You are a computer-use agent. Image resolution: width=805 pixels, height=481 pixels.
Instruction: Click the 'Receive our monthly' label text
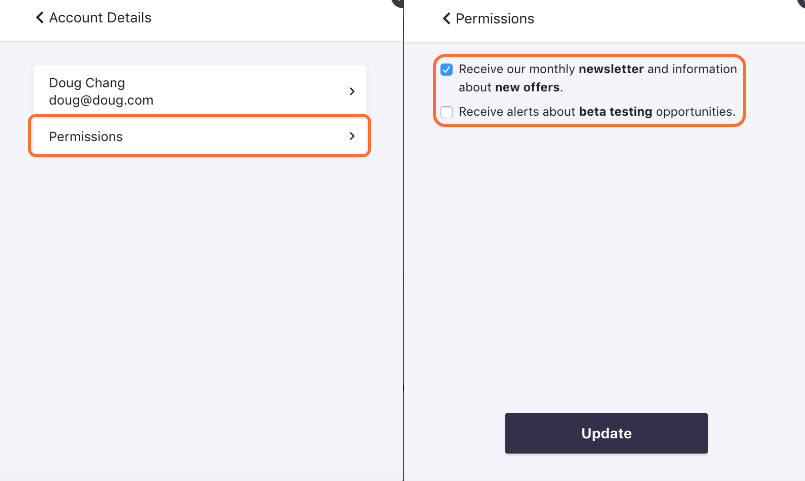point(517,70)
